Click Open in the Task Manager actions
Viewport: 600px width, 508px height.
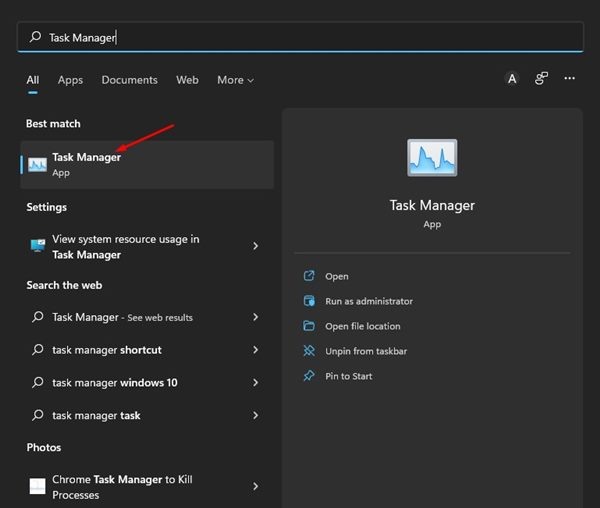[337, 276]
